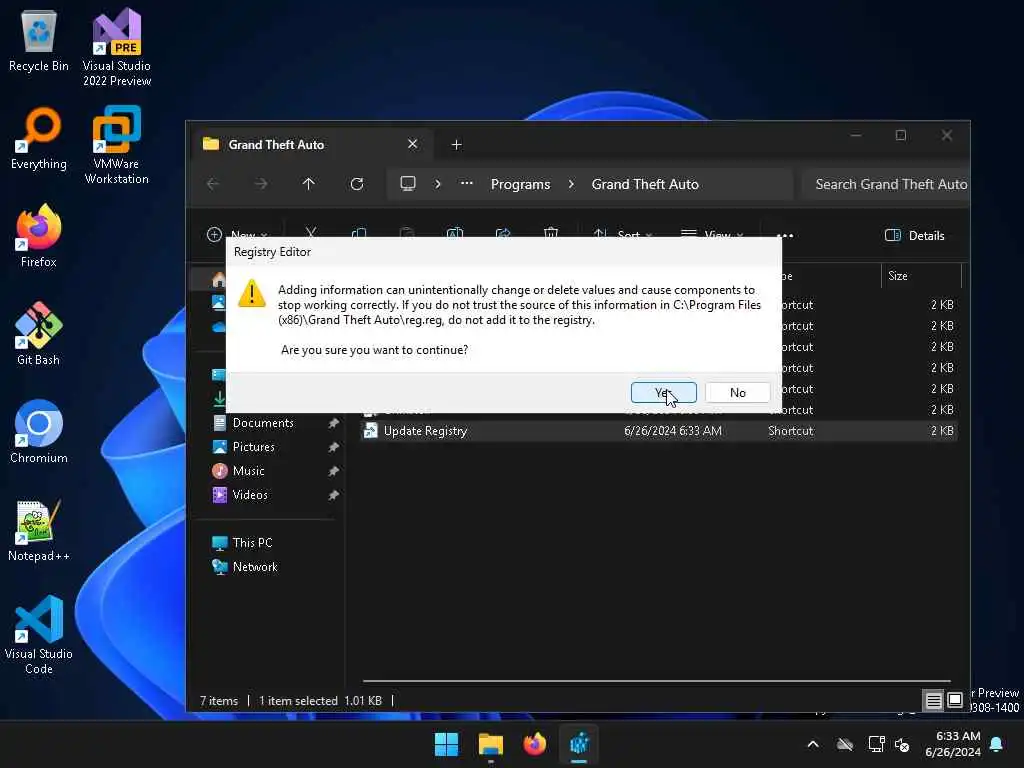Screen dimensions: 1024x768
Task: Click the pin icon beside Music
Action: (x=333, y=472)
